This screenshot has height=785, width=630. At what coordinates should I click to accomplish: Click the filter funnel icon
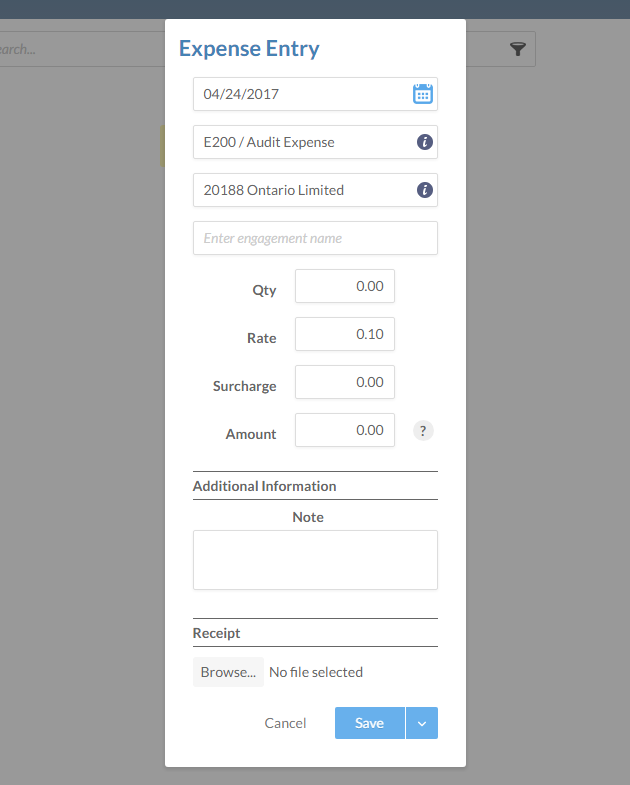[517, 49]
